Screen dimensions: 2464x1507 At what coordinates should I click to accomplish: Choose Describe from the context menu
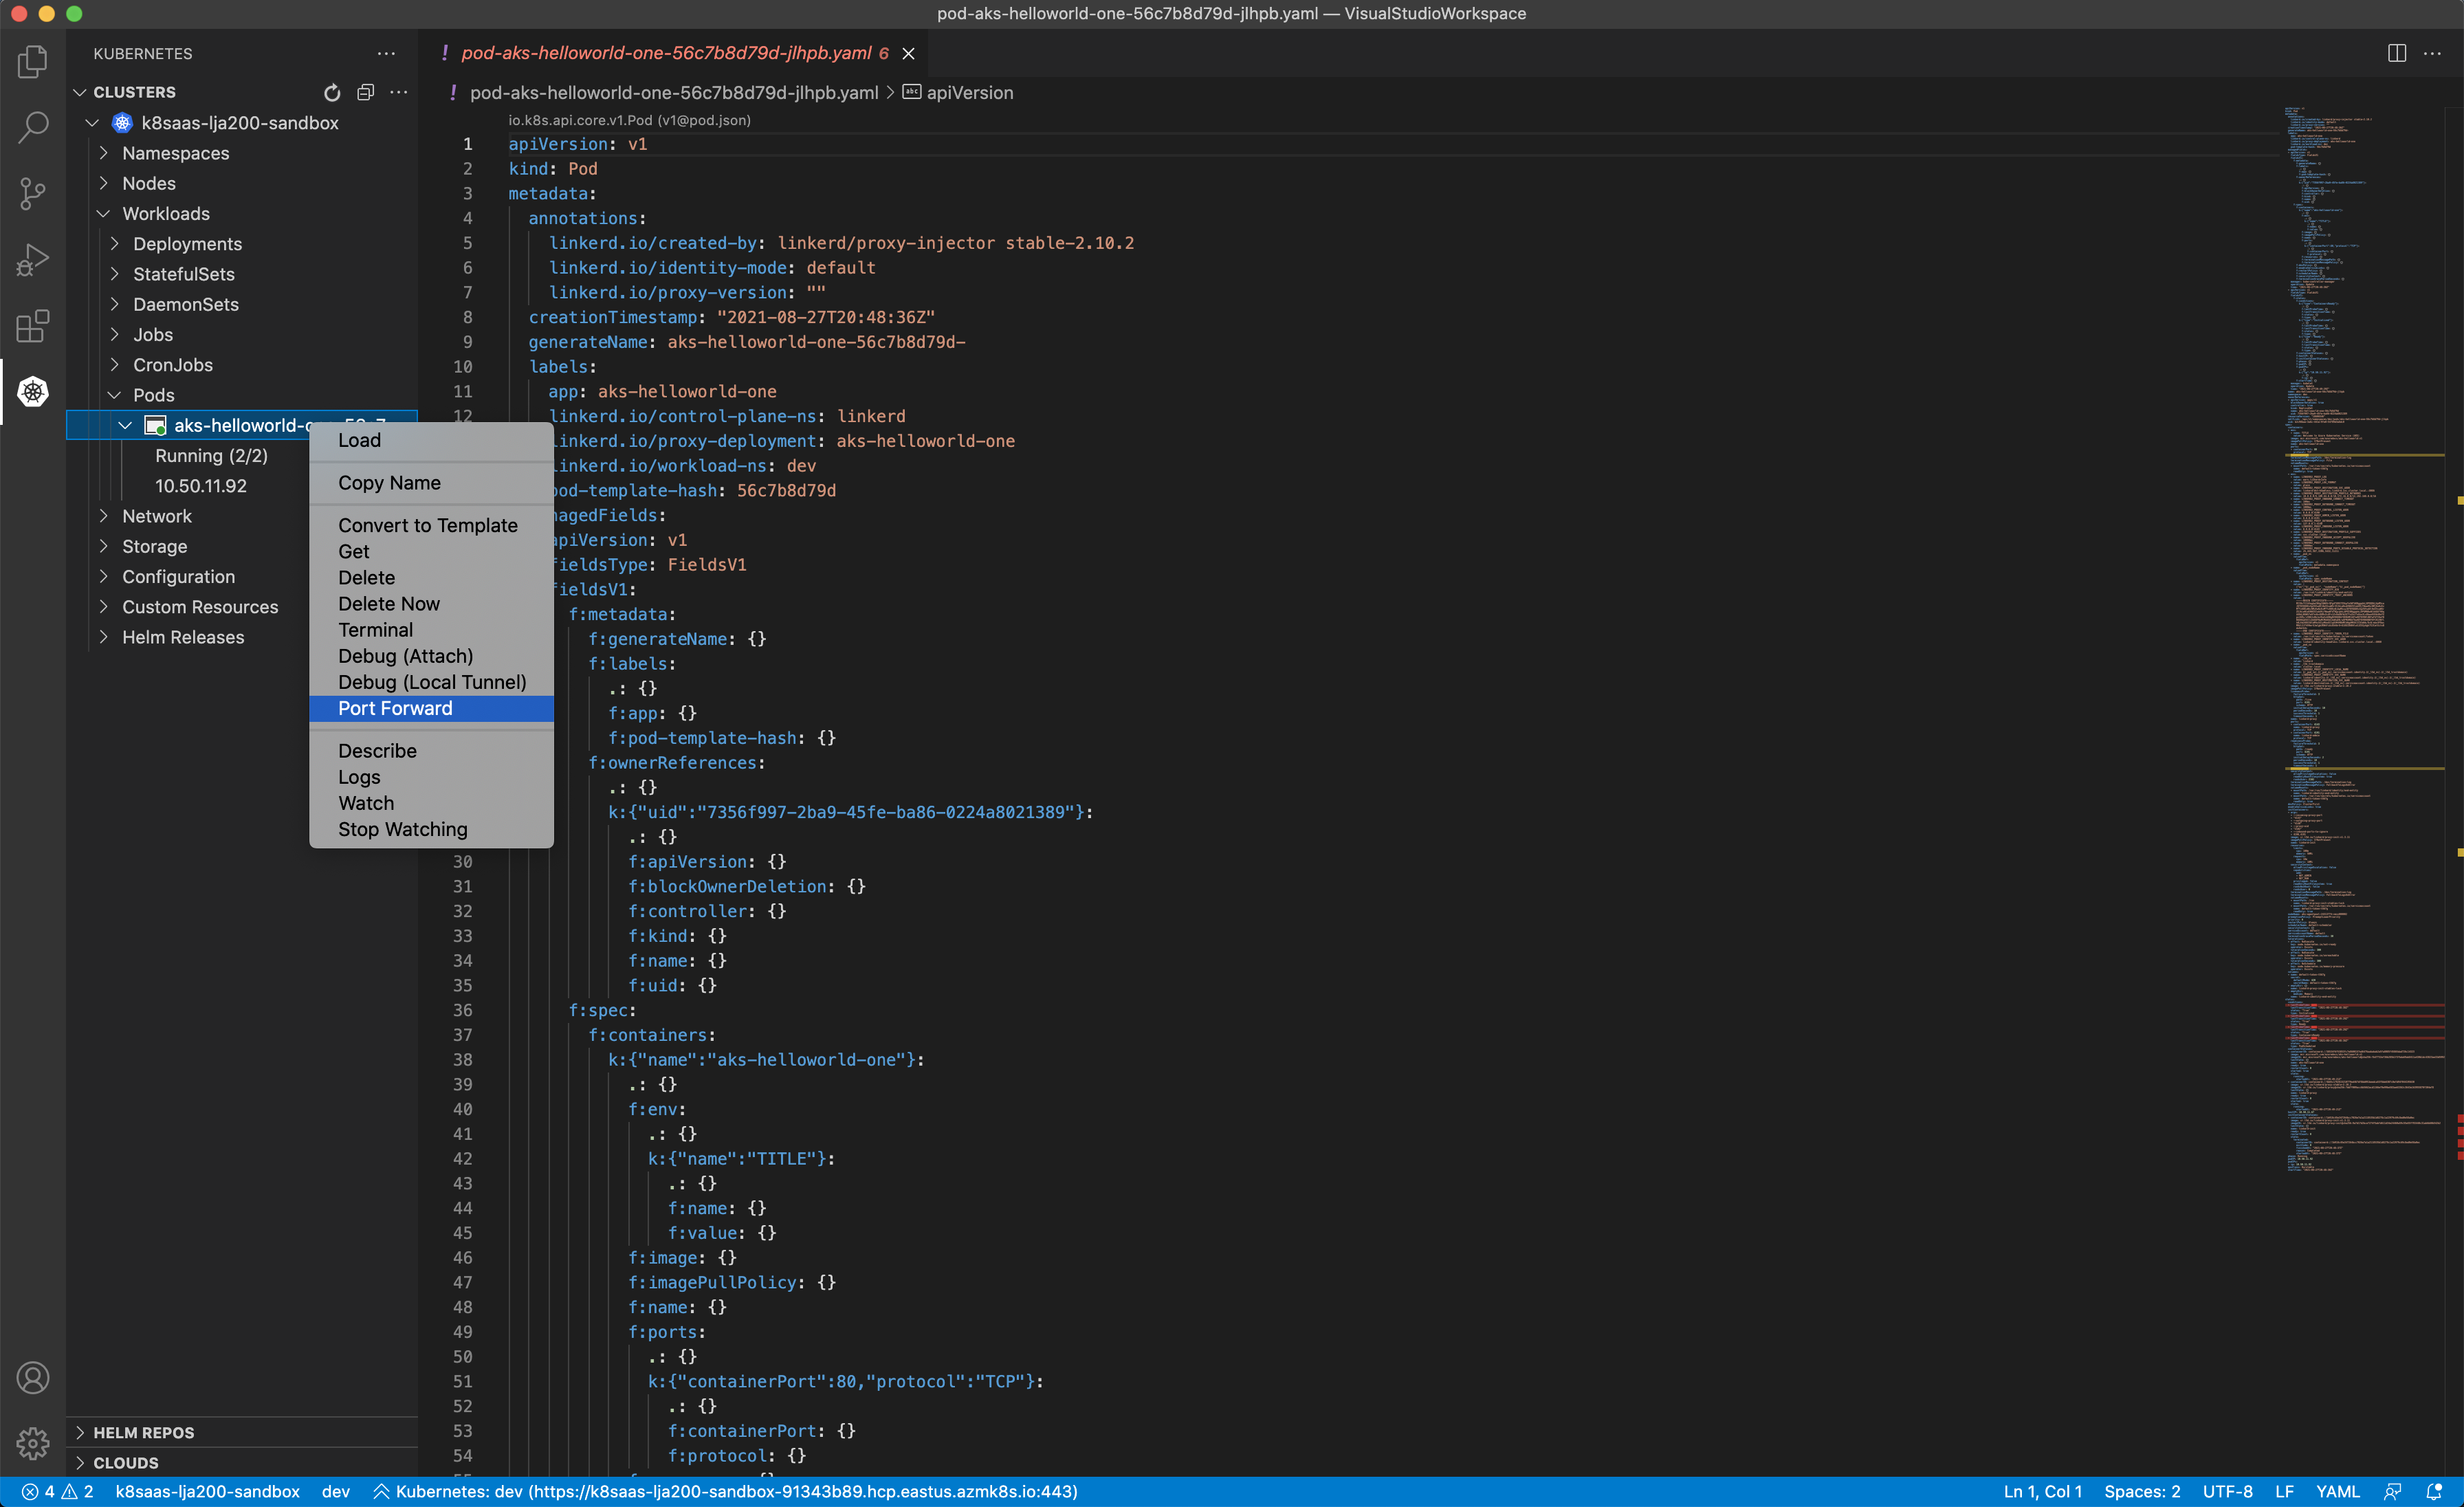(431, 751)
